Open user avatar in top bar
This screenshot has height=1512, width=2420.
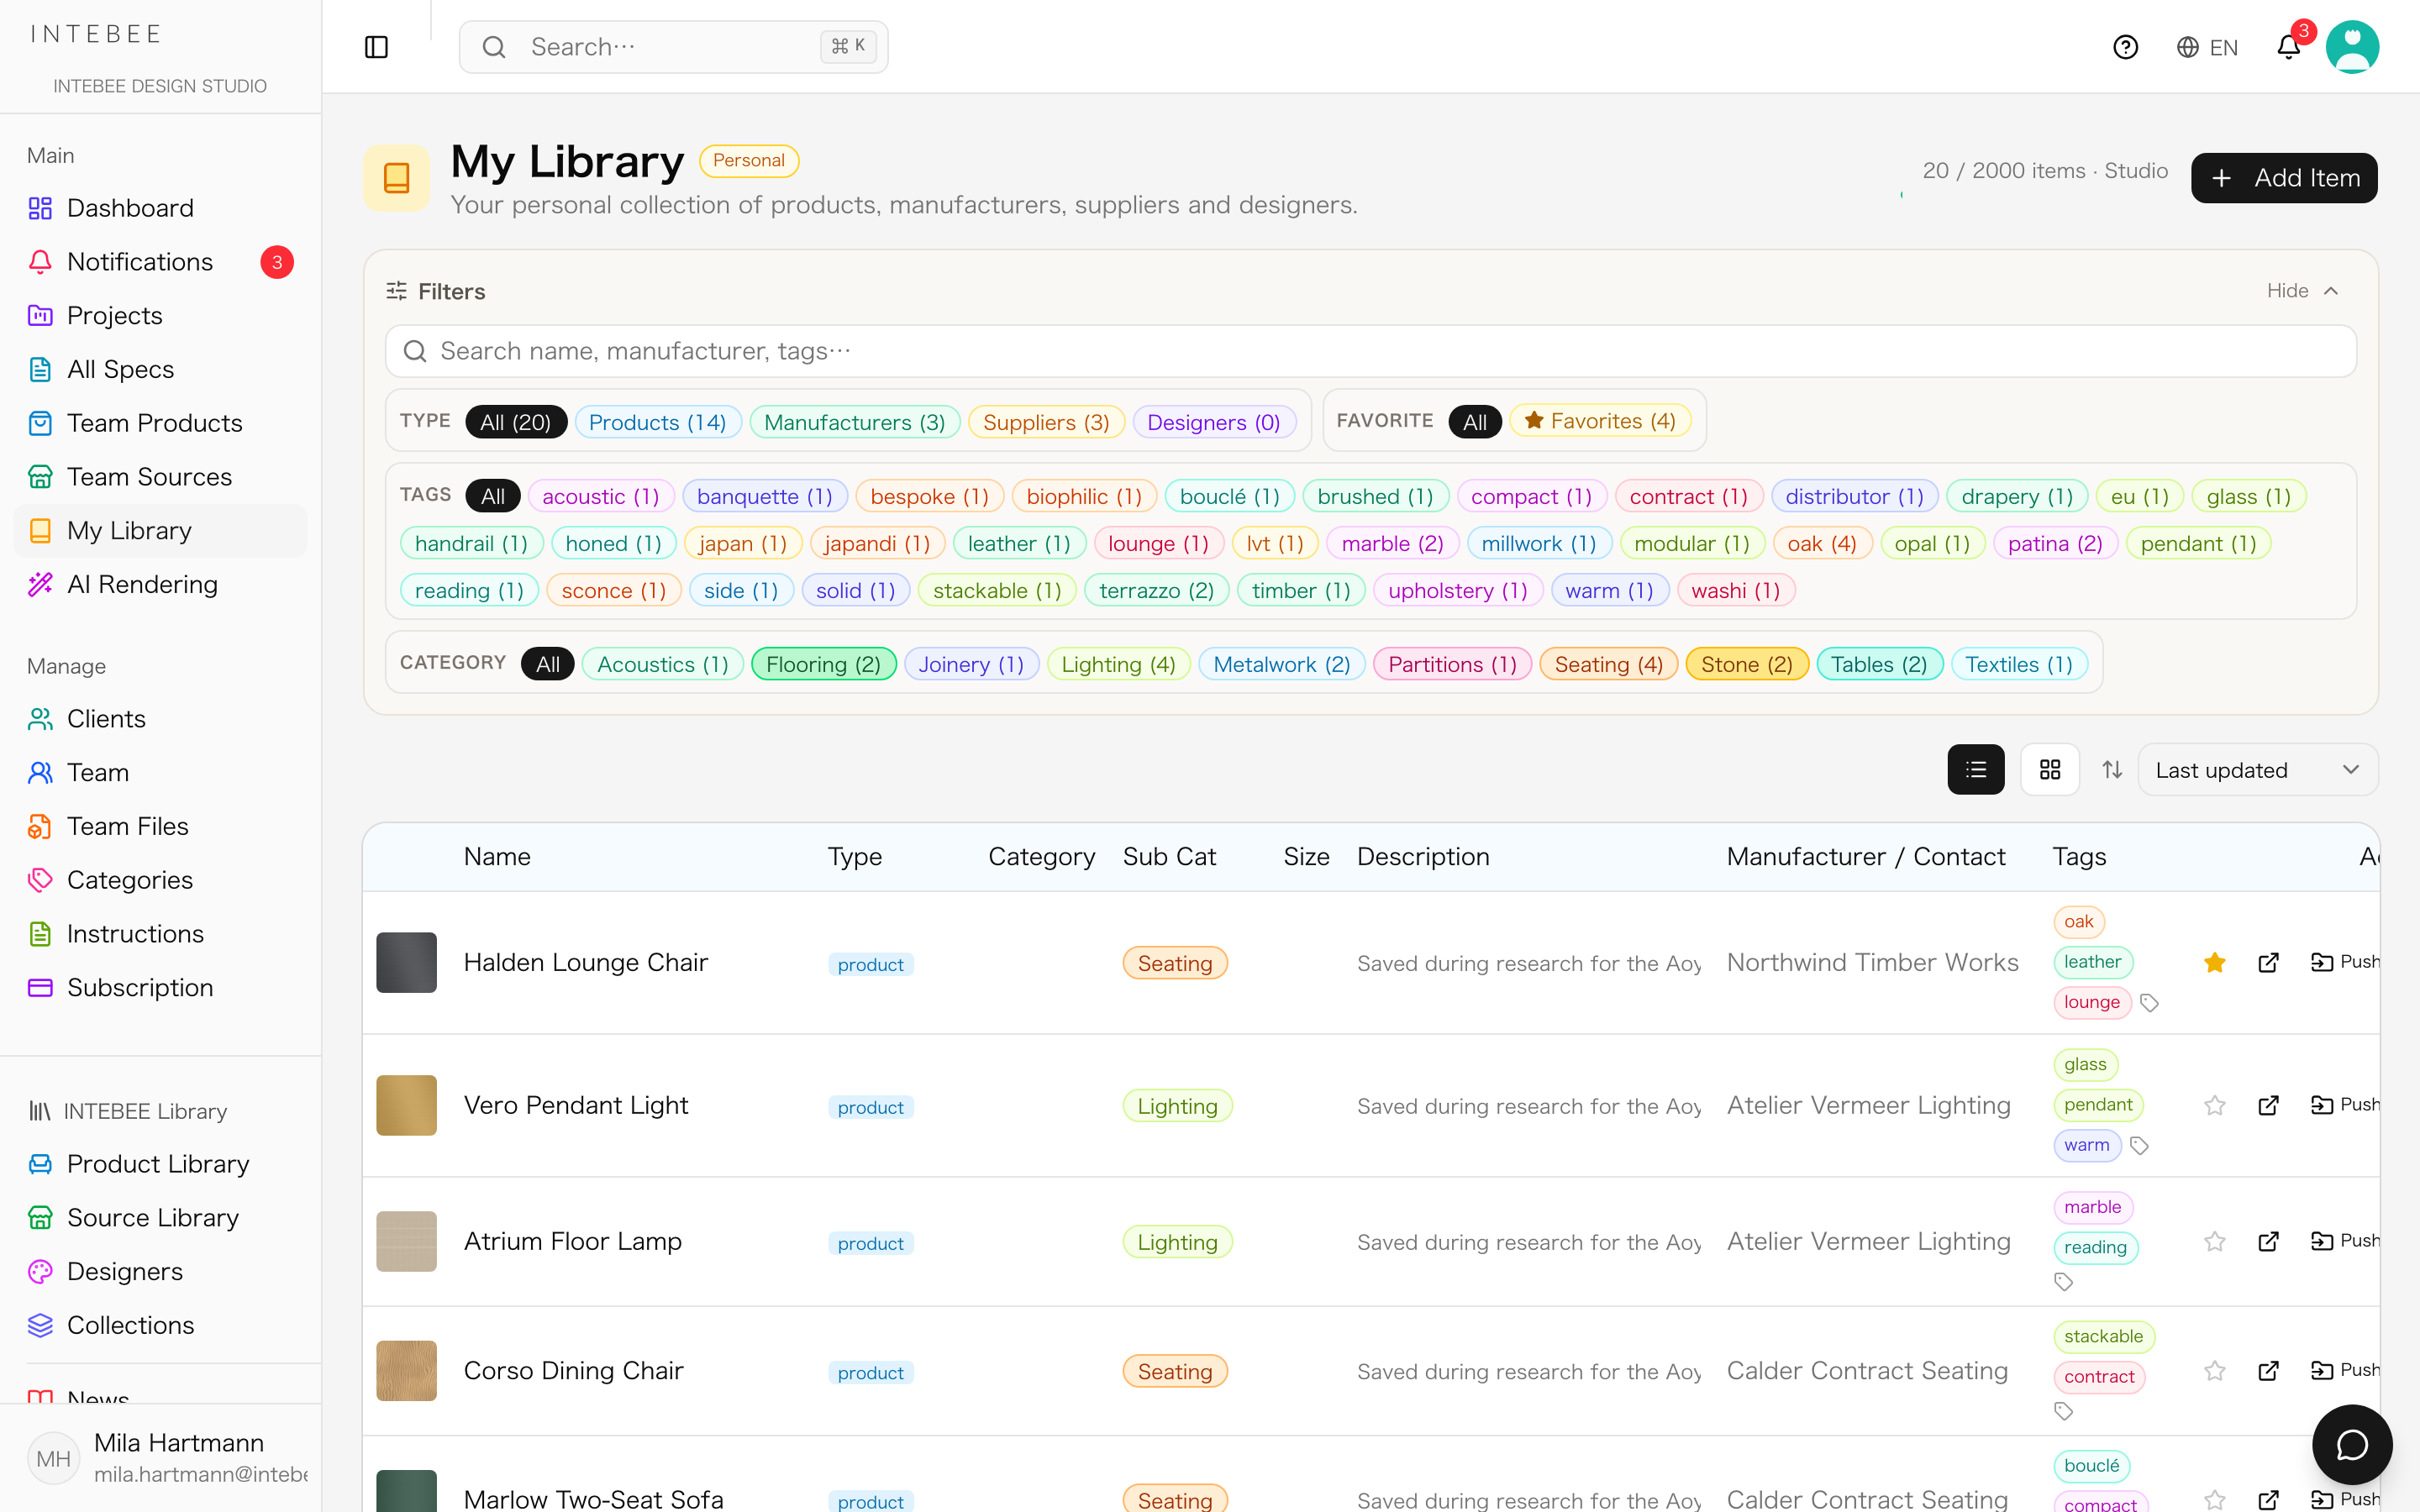pyautogui.click(x=2352, y=47)
